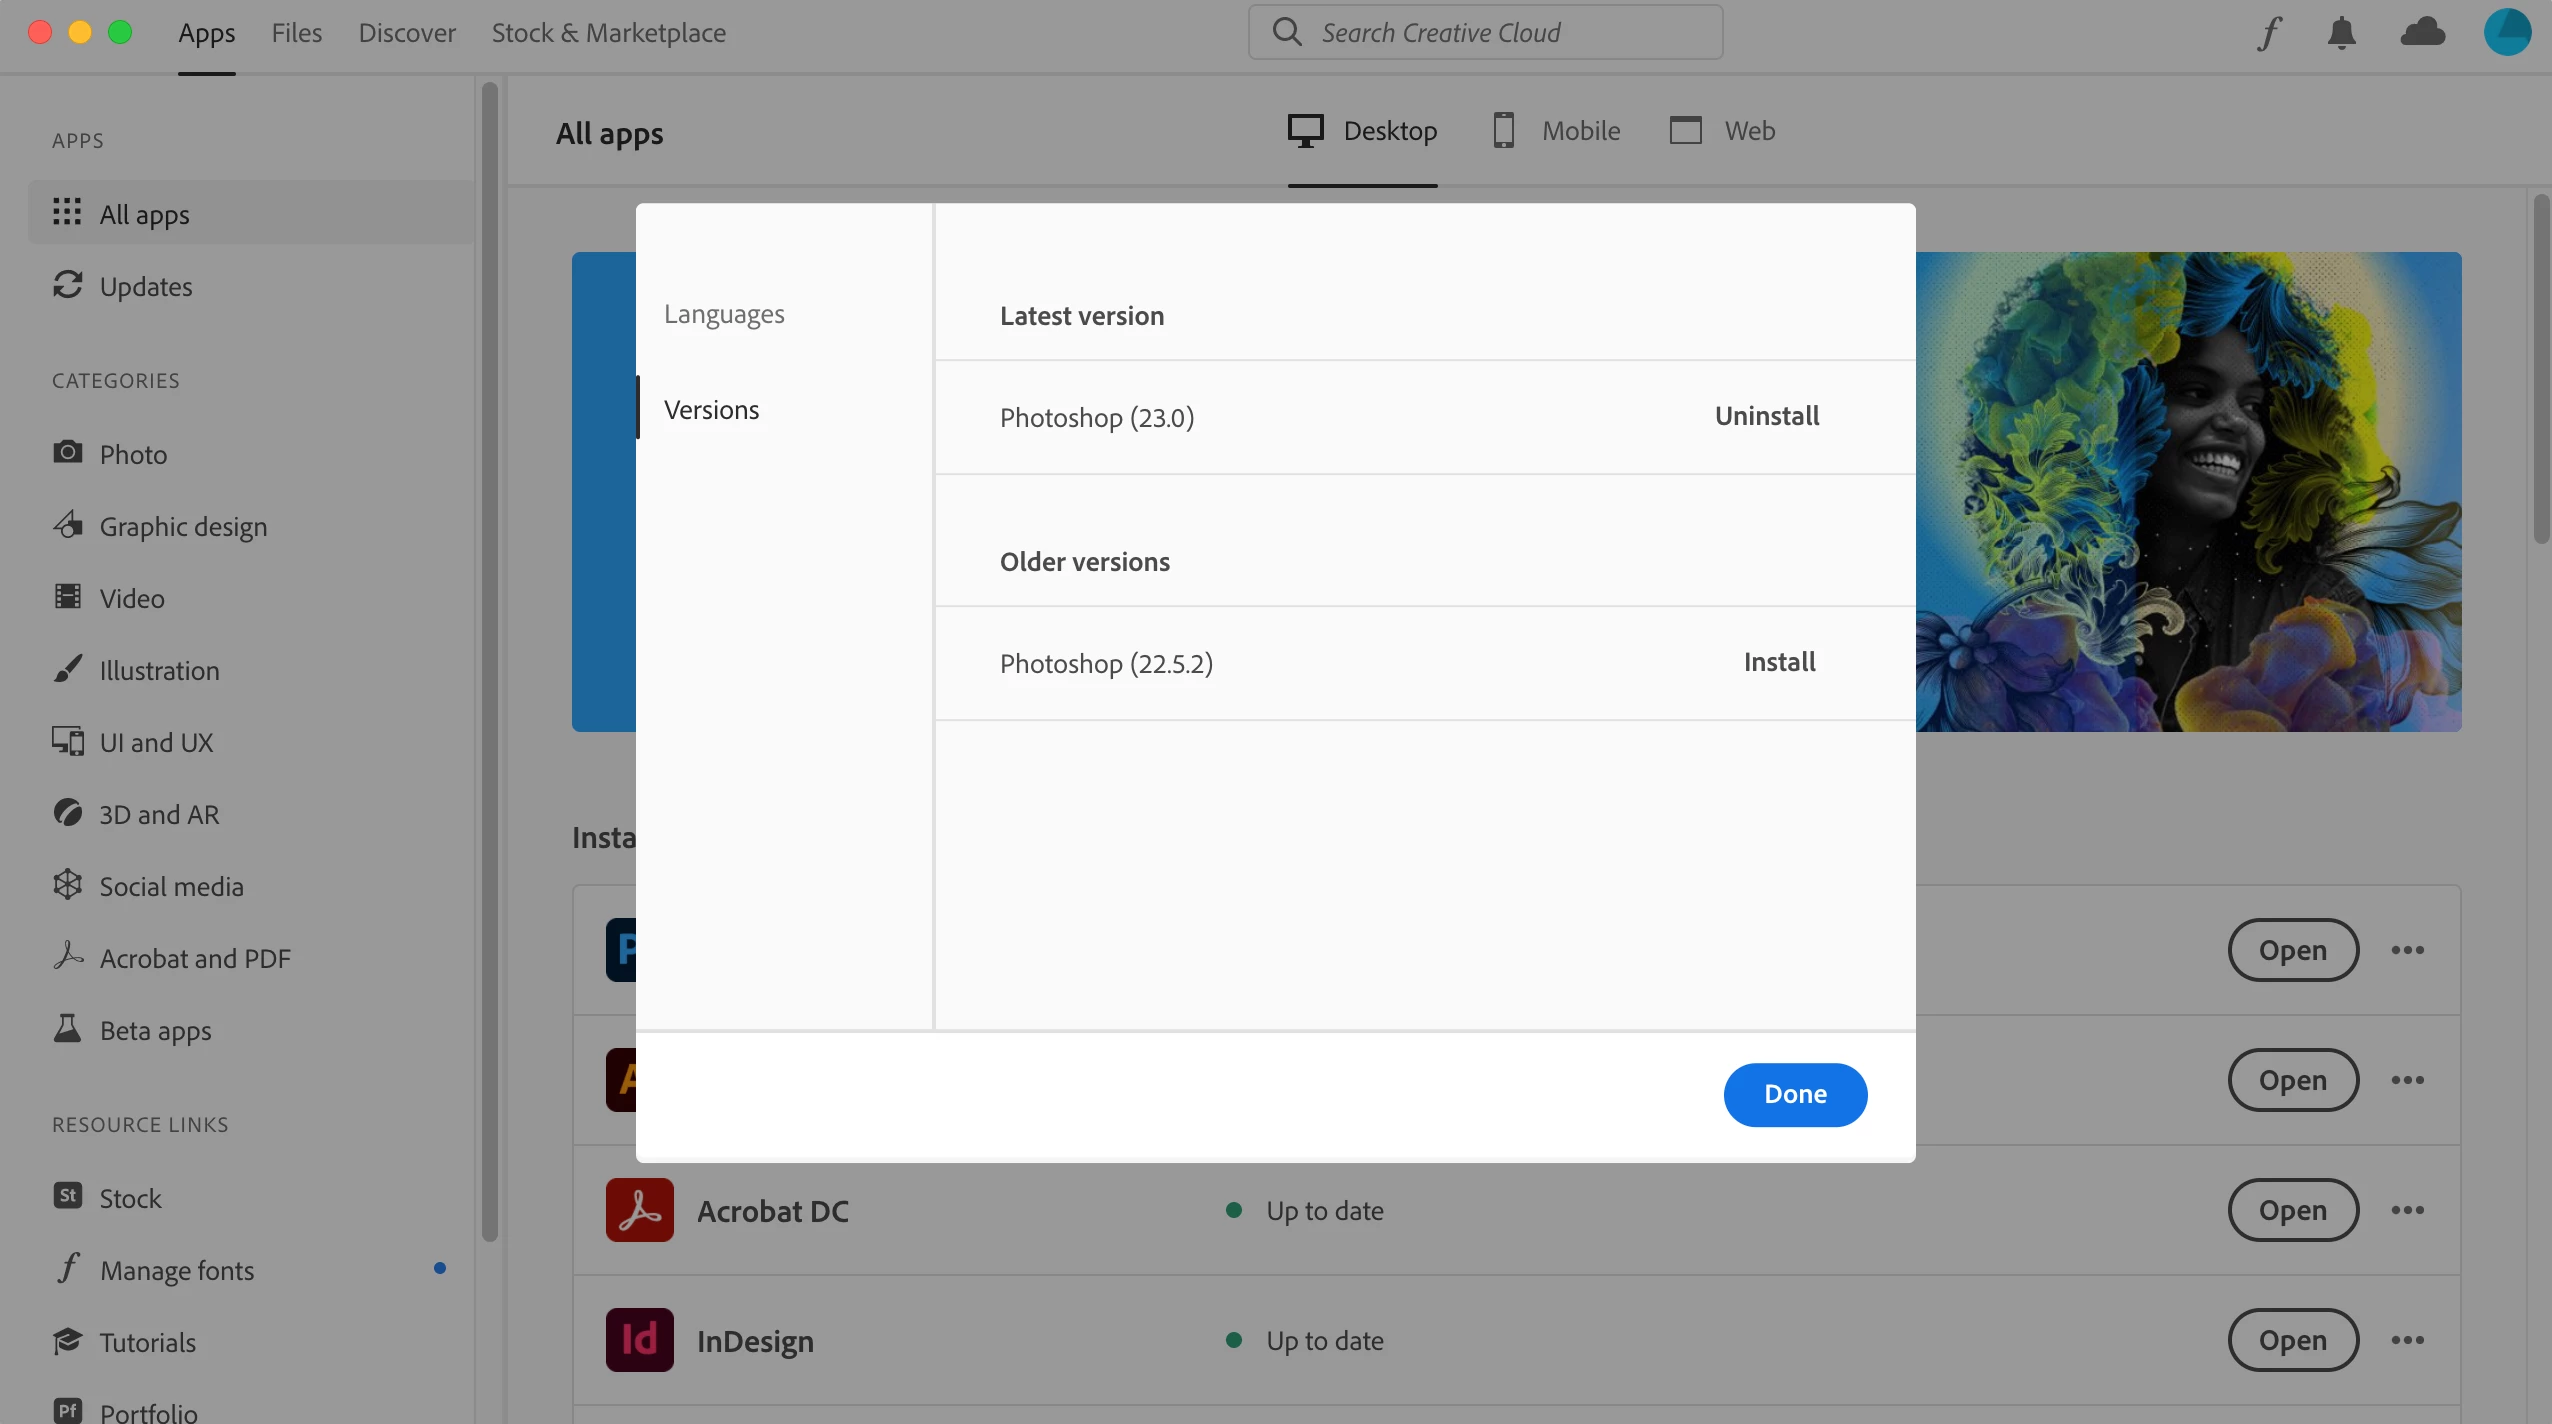Open the Updates section

pyautogui.click(x=145, y=286)
